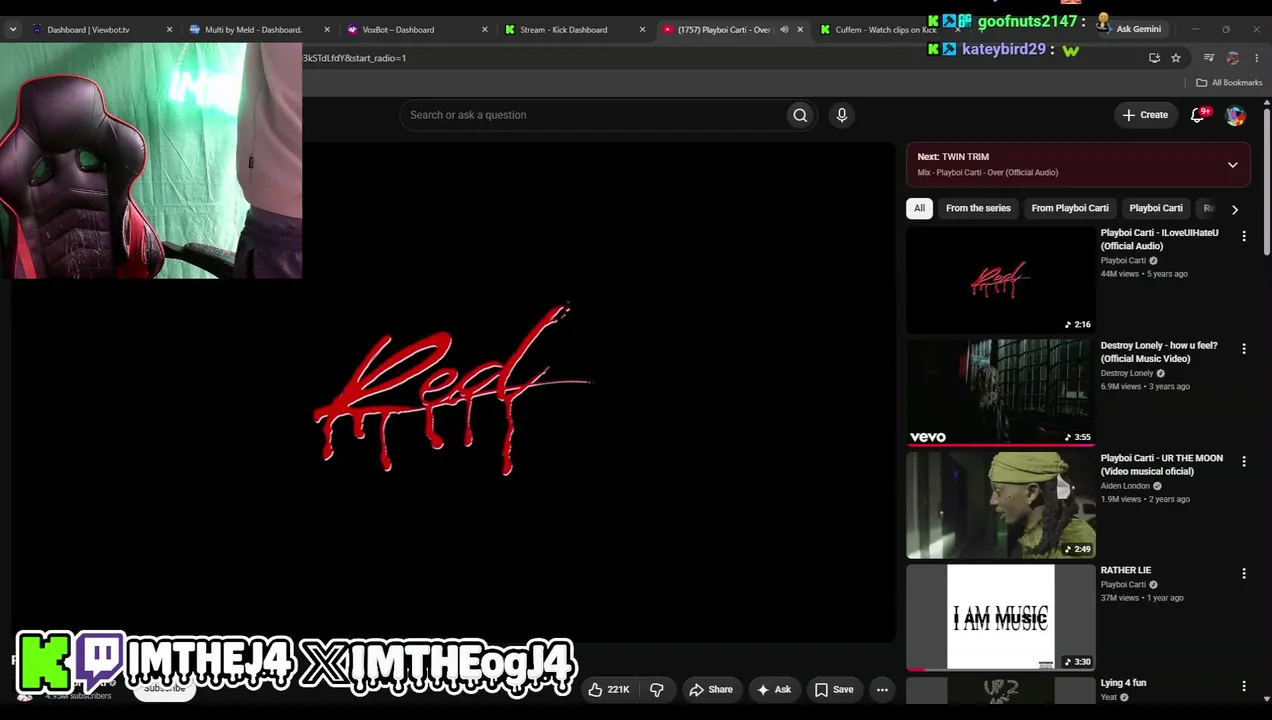Open more actions ellipsis below video
The width and height of the screenshot is (1272, 720).
(x=882, y=690)
